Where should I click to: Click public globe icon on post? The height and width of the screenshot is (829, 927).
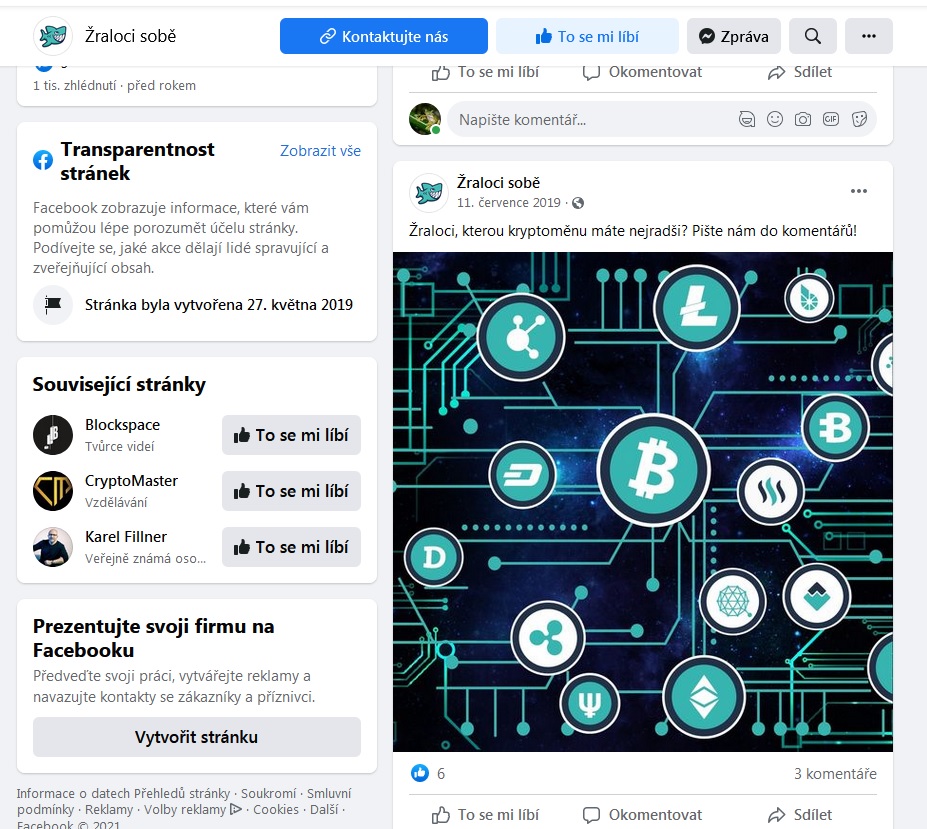pyautogui.click(x=578, y=203)
